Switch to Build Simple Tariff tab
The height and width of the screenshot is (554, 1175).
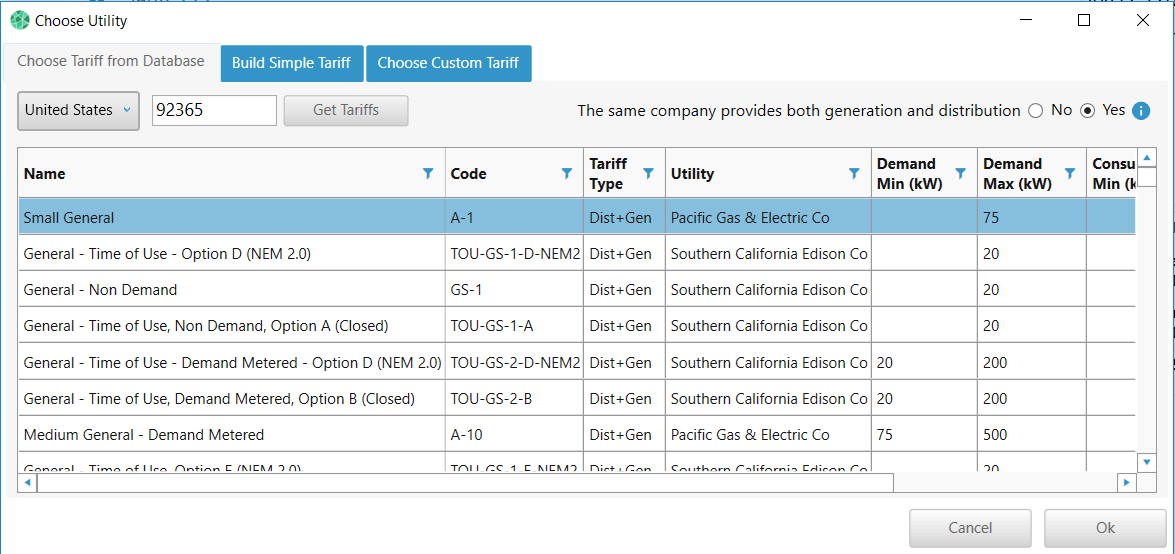tap(291, 63)
